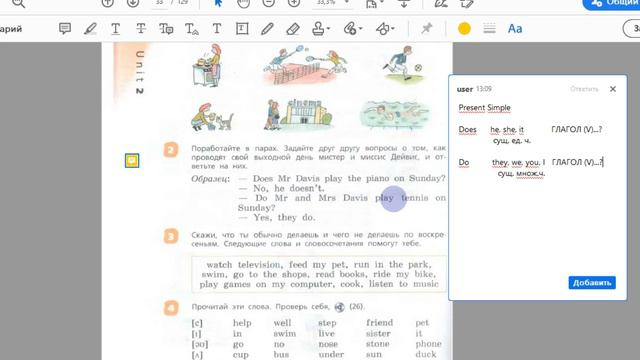Viewport: 640px width, 360px height.
Task: Click the 'Present Simple' comment line
Action: click(484, 108)
